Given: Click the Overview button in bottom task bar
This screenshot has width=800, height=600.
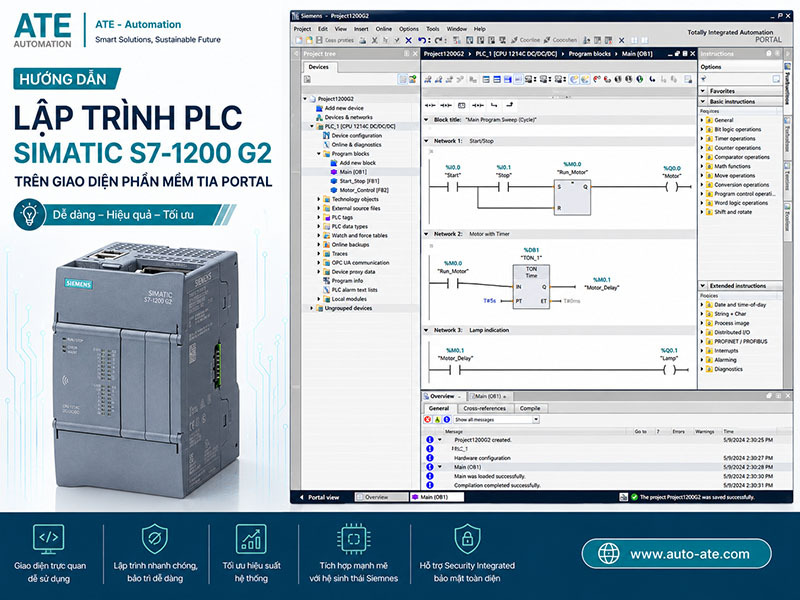Looking at the screenshot, I should pos(382,497).
